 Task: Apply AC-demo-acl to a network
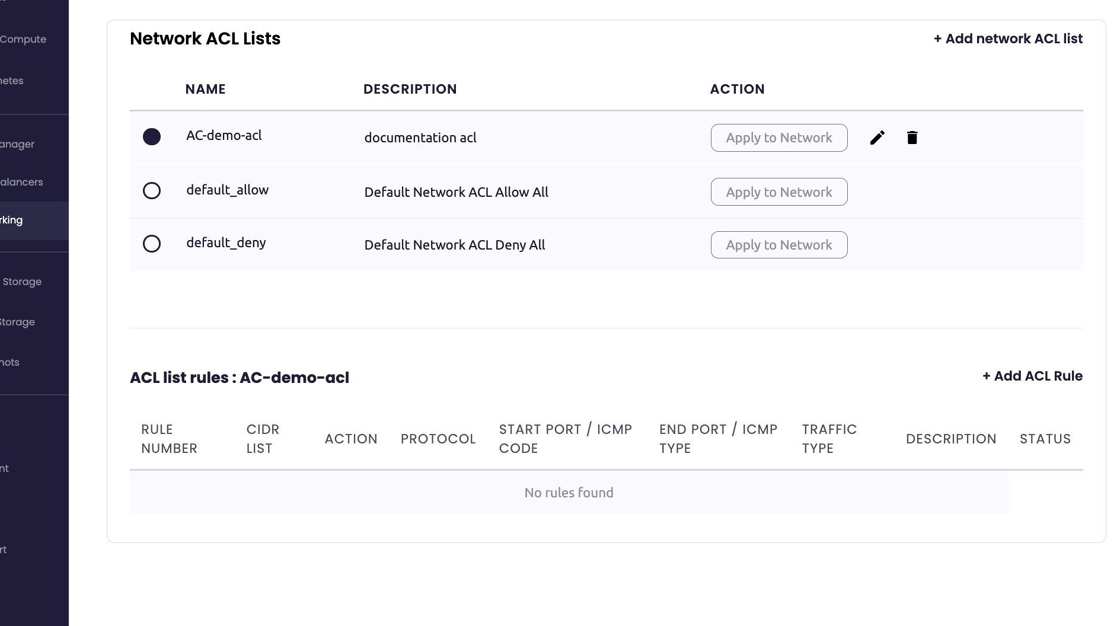click(778, 138)
